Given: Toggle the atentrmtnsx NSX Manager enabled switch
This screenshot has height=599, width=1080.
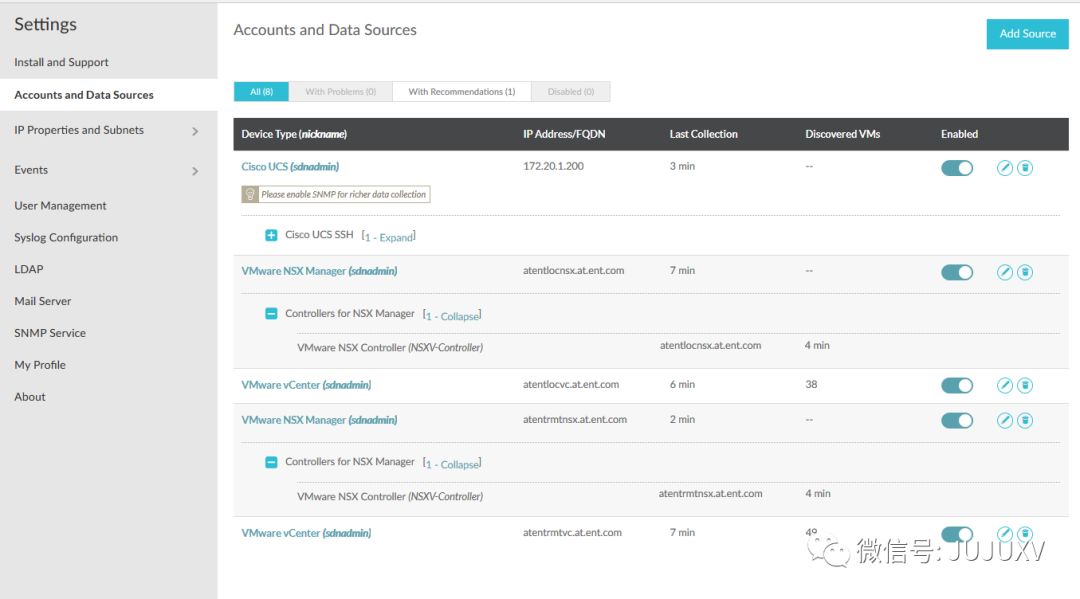Looking at the screenshot, I should click(957, 420).
